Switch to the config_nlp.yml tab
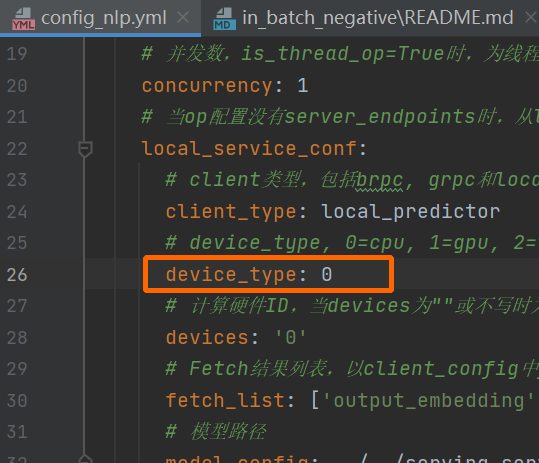Viewport: 539px width, 463px height. click(x=103, y=18)
